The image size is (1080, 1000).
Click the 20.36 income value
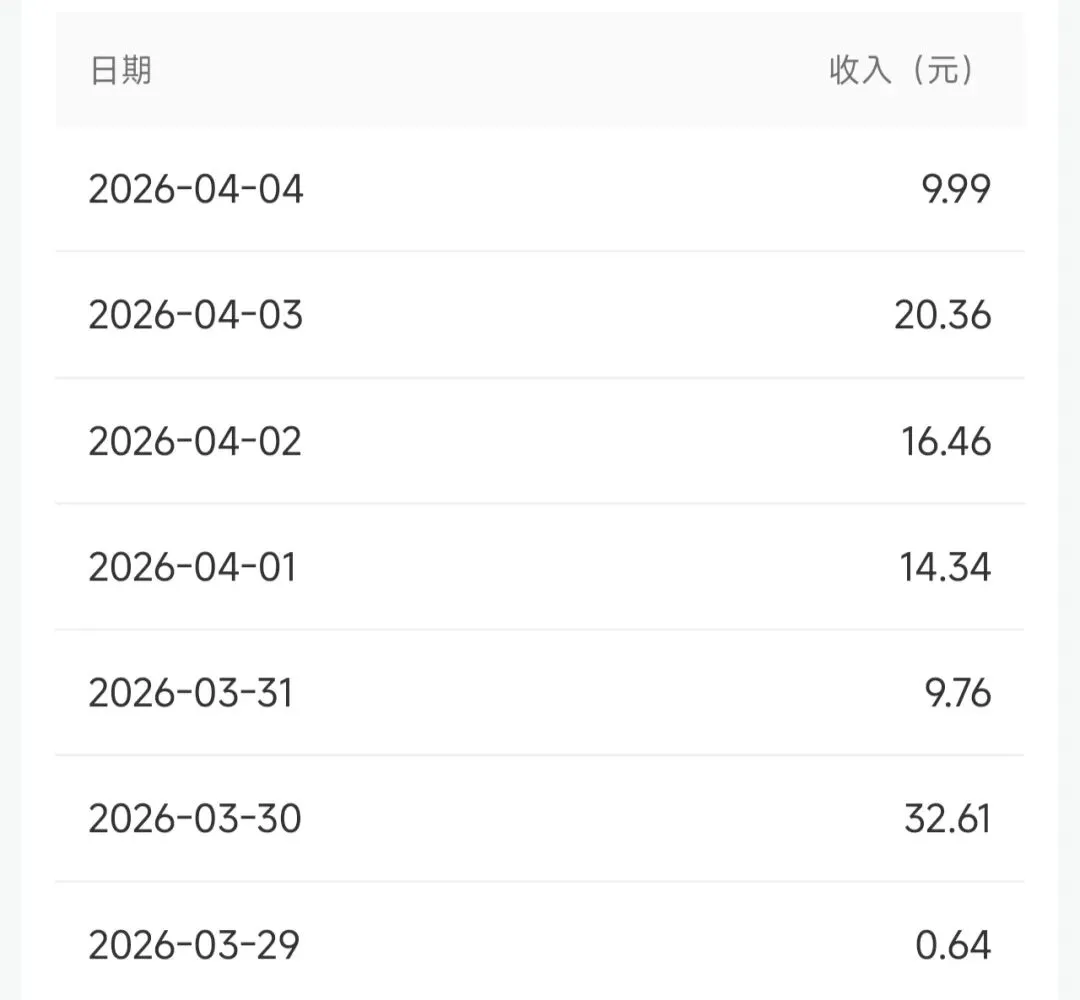point(942,315)
